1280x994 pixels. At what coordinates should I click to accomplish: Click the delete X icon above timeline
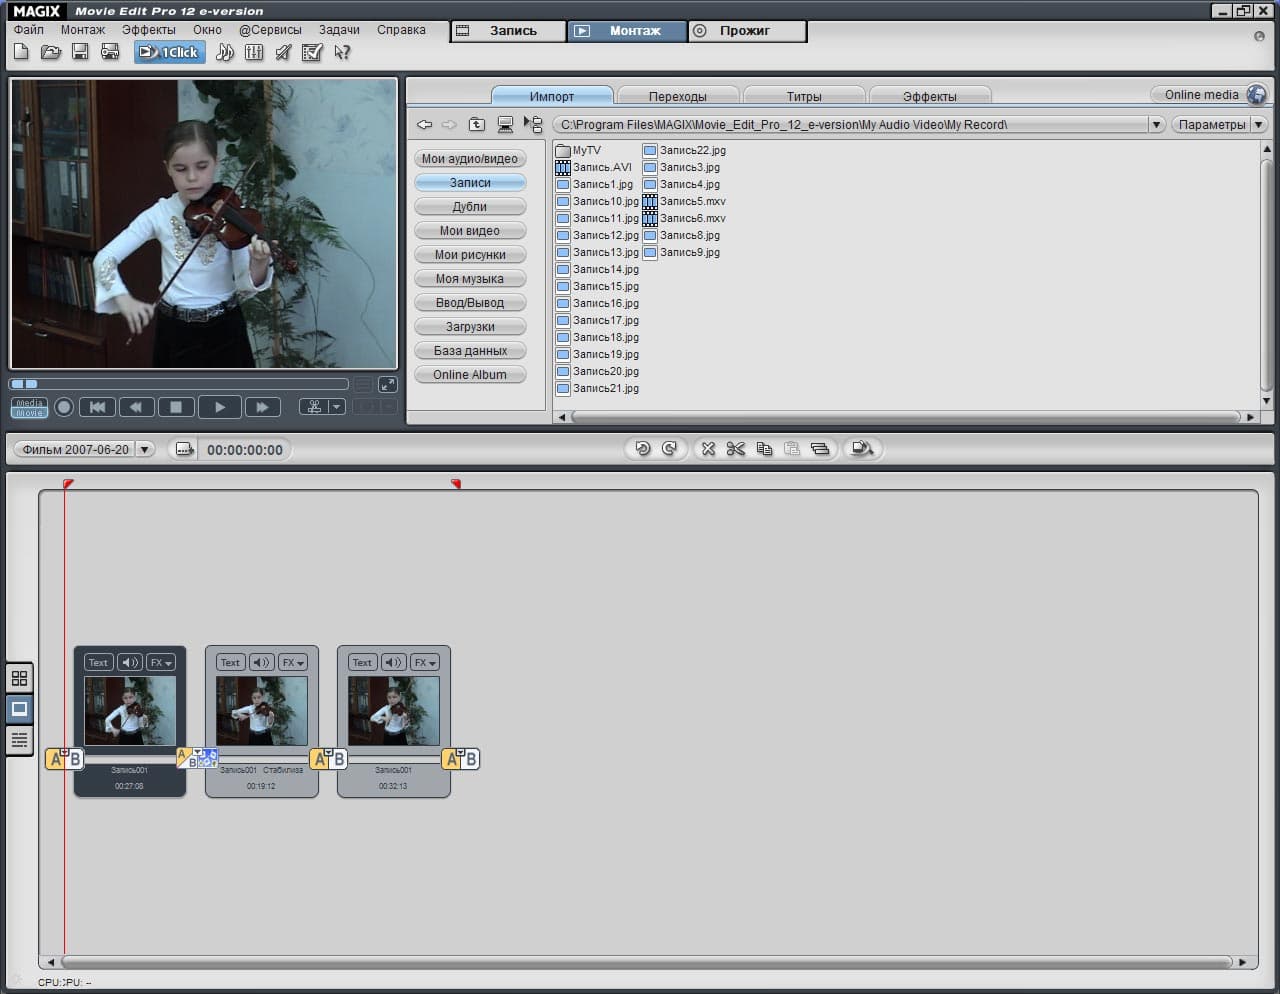(708, 449)
